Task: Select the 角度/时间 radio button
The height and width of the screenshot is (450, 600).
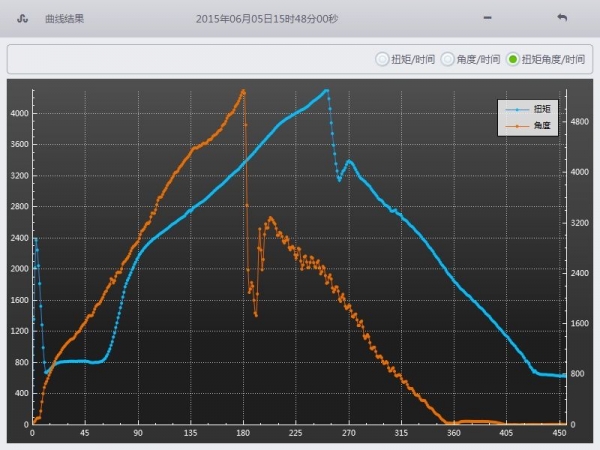Action: tap(448, 59)
